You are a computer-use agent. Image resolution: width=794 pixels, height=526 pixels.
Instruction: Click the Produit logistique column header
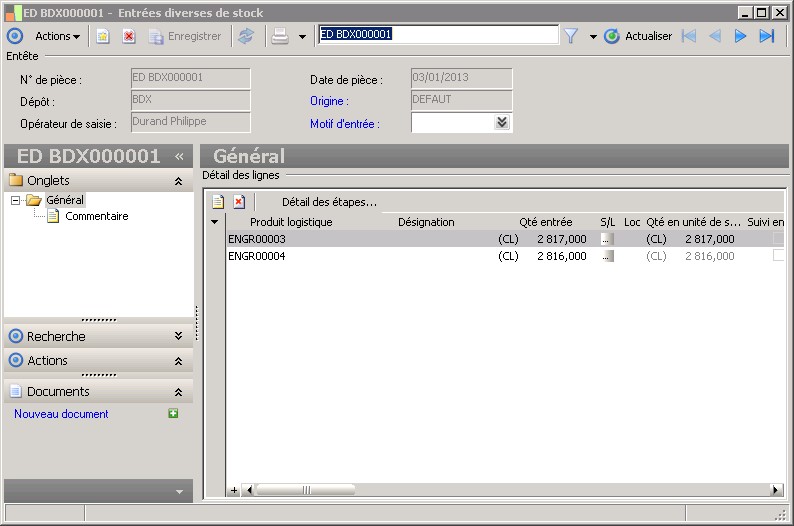(291, 222)
